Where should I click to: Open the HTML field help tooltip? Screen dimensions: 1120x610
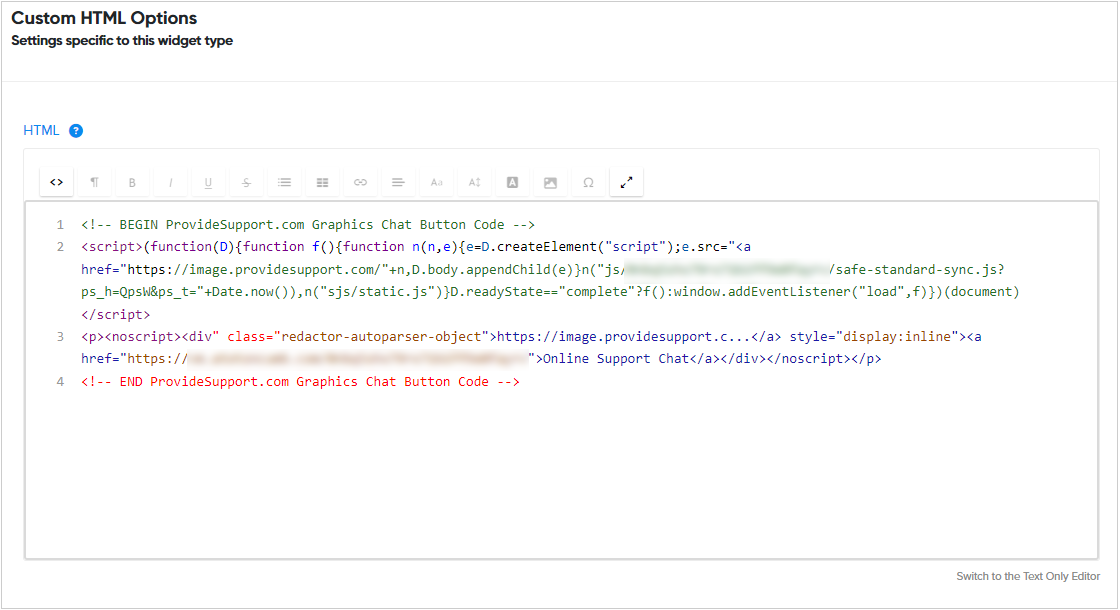coord(78,130)
